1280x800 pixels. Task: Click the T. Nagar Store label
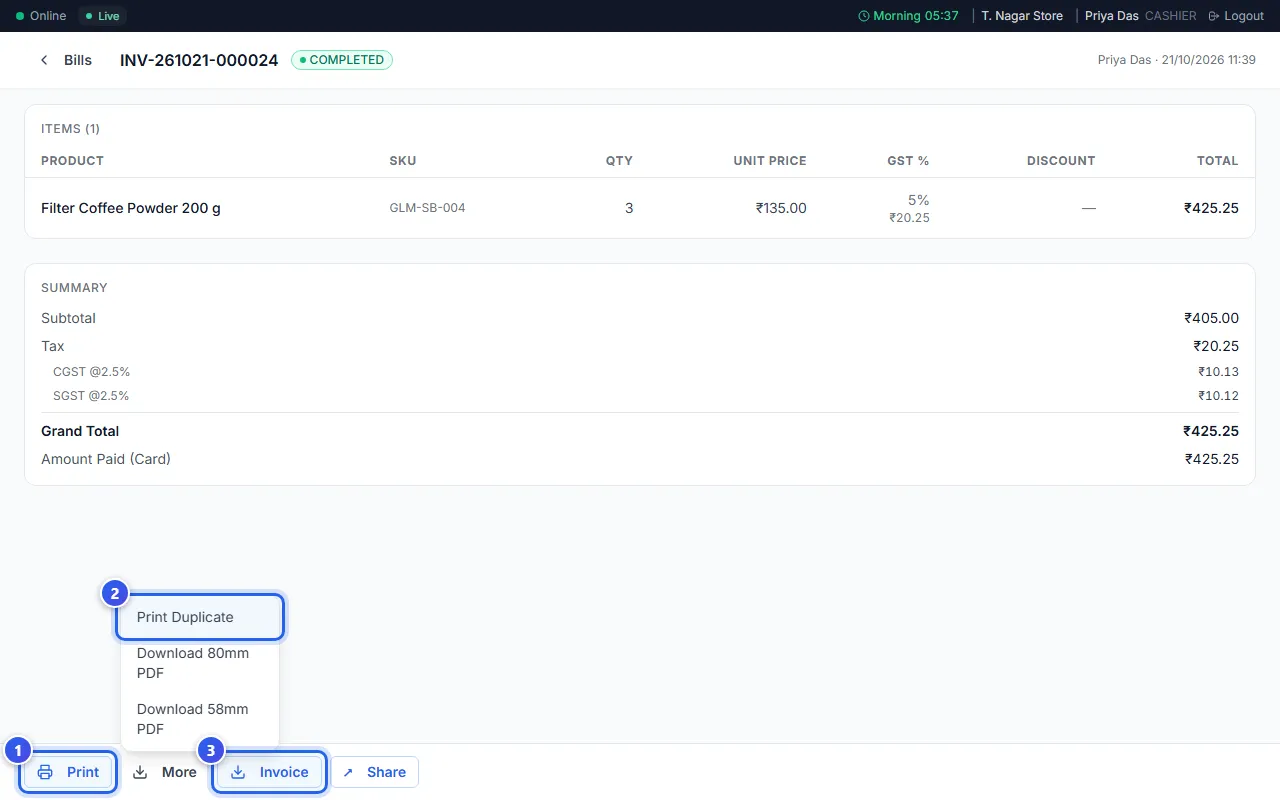(1022, 16)
